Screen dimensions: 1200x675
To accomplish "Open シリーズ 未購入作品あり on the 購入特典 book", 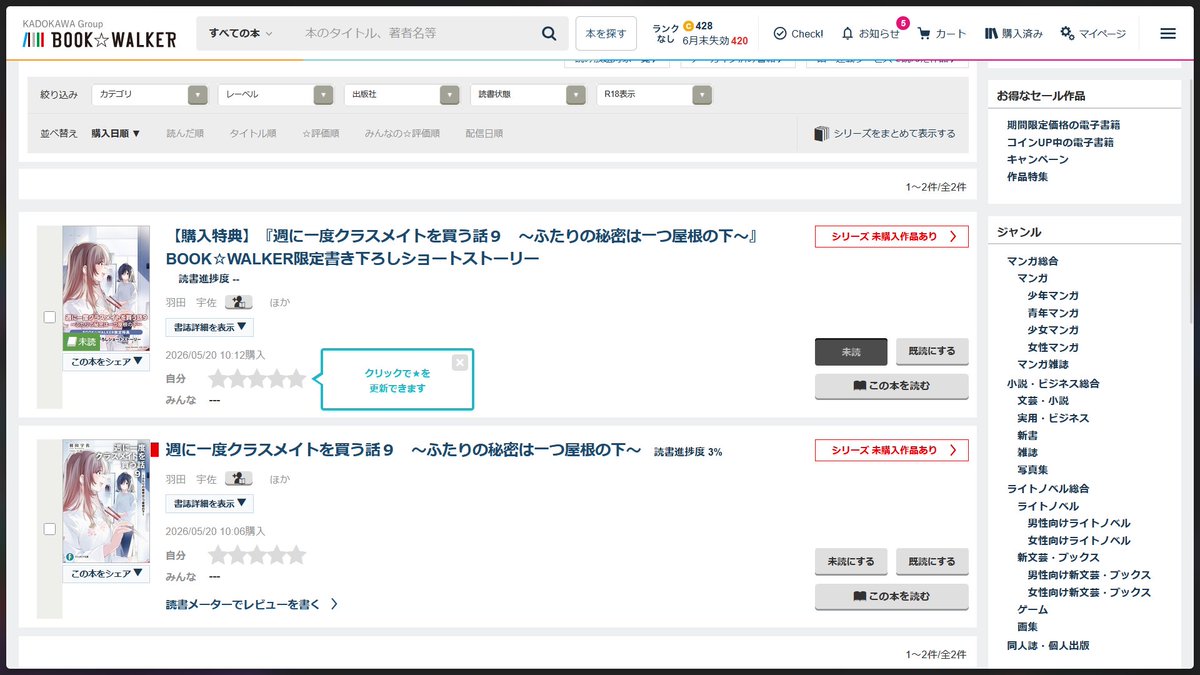I will [892, 237].
